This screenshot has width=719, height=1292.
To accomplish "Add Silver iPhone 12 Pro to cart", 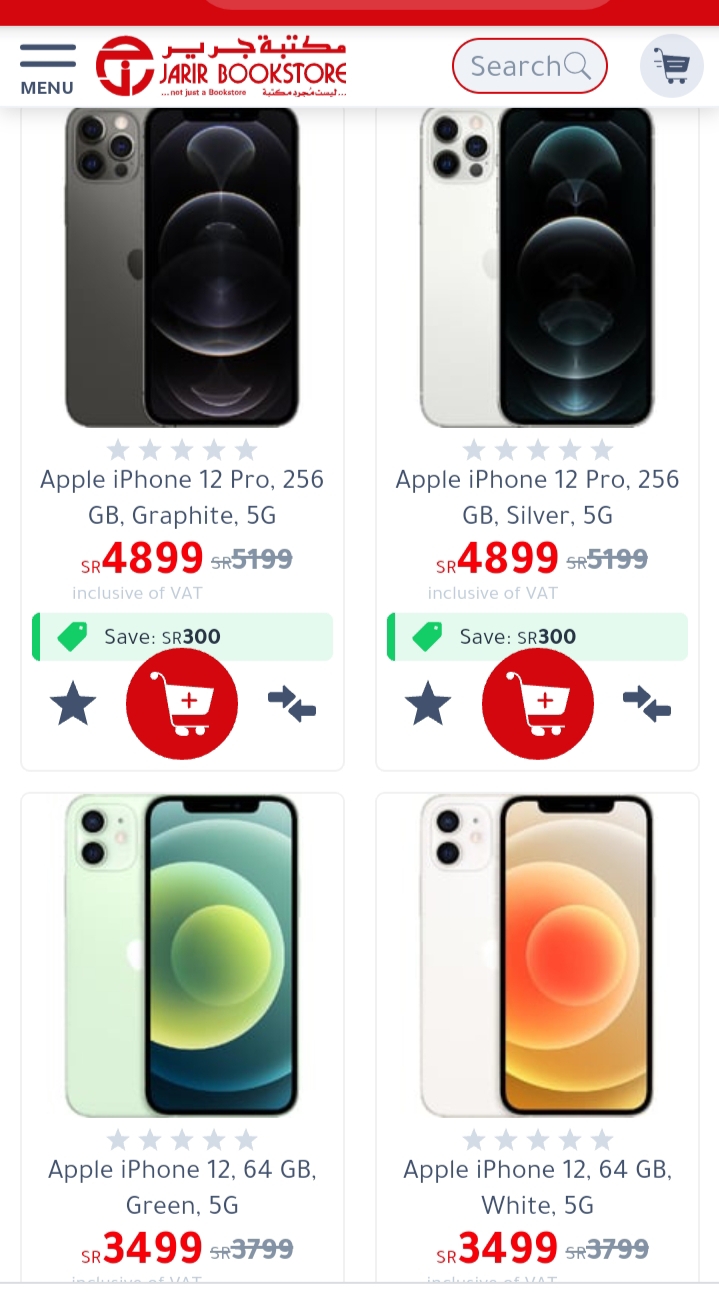I will pyautogui.click(x=538, y=704).
